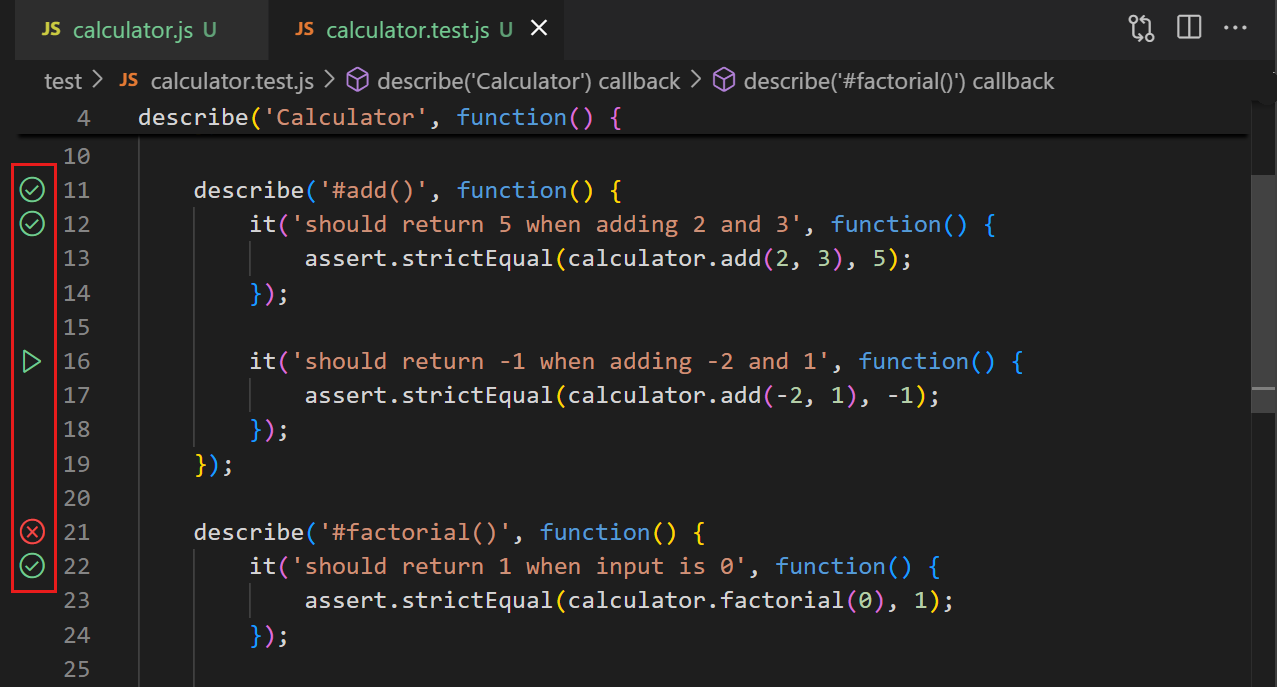Click the 'test' folder in breadcrumbs
Image resolution: width=1277 pixels, height=687 pixels.
62,80
